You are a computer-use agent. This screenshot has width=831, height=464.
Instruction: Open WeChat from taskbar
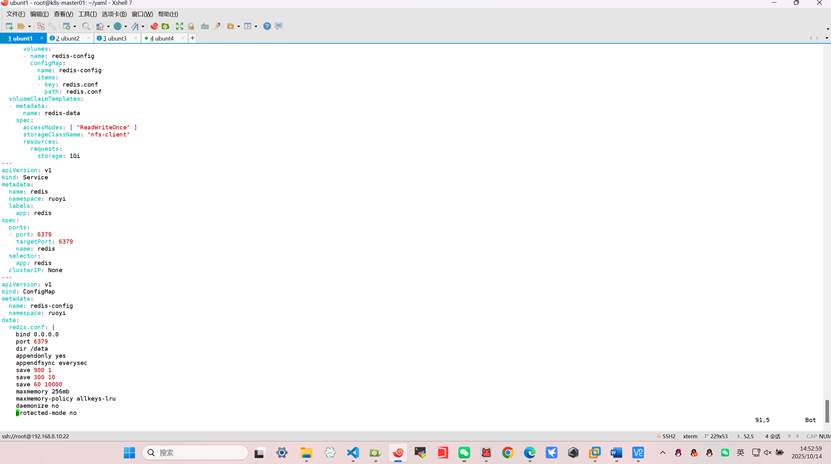(x=464, y=452)
